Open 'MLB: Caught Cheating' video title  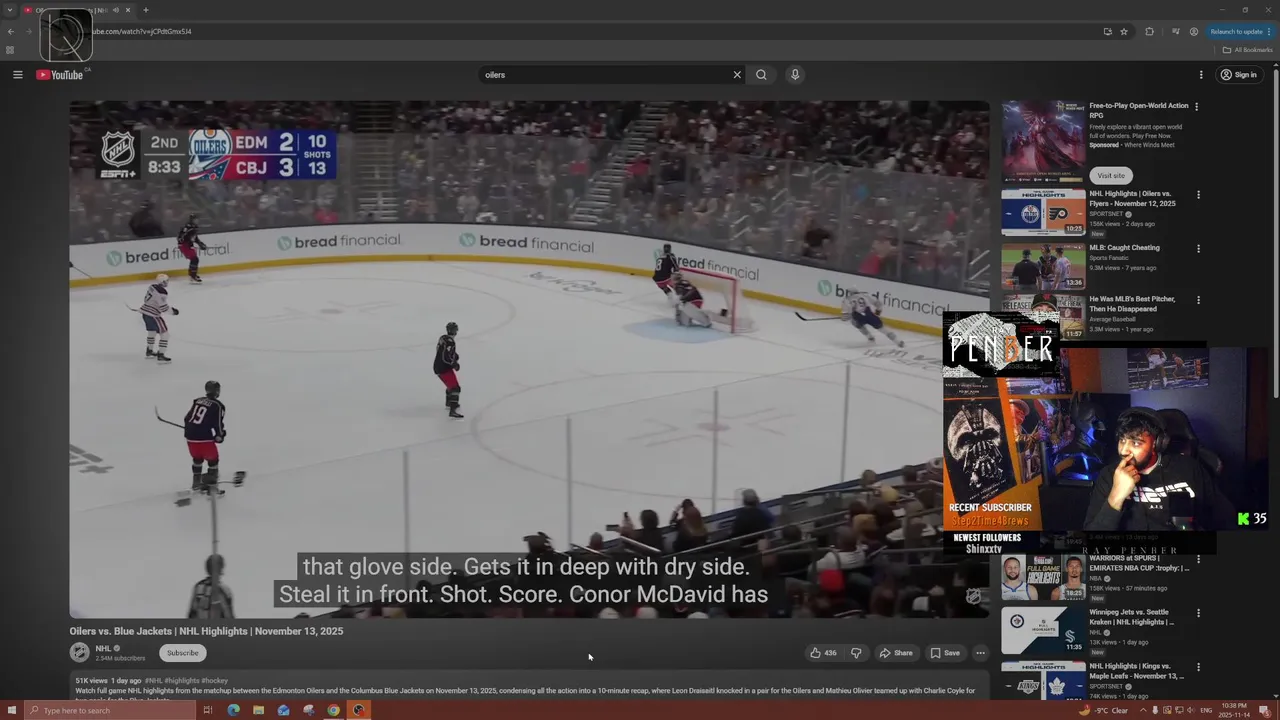coord(1124,248)
